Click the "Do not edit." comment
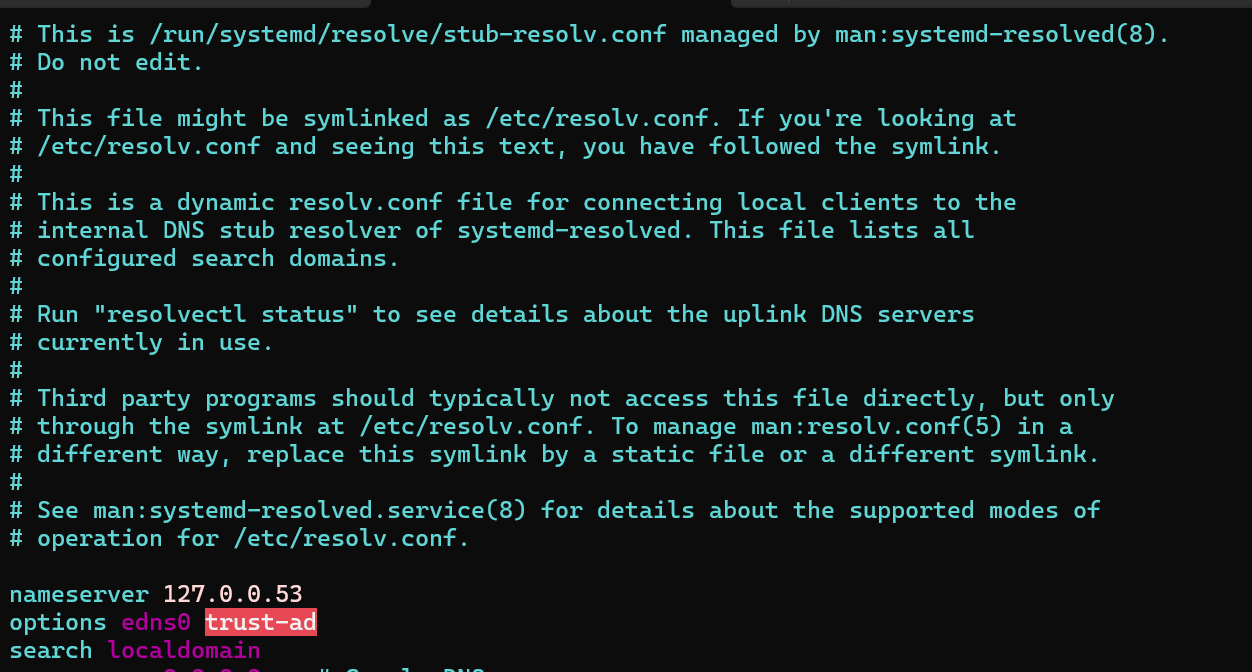Viewport: 1252px width, 672px height. (120, 62)
